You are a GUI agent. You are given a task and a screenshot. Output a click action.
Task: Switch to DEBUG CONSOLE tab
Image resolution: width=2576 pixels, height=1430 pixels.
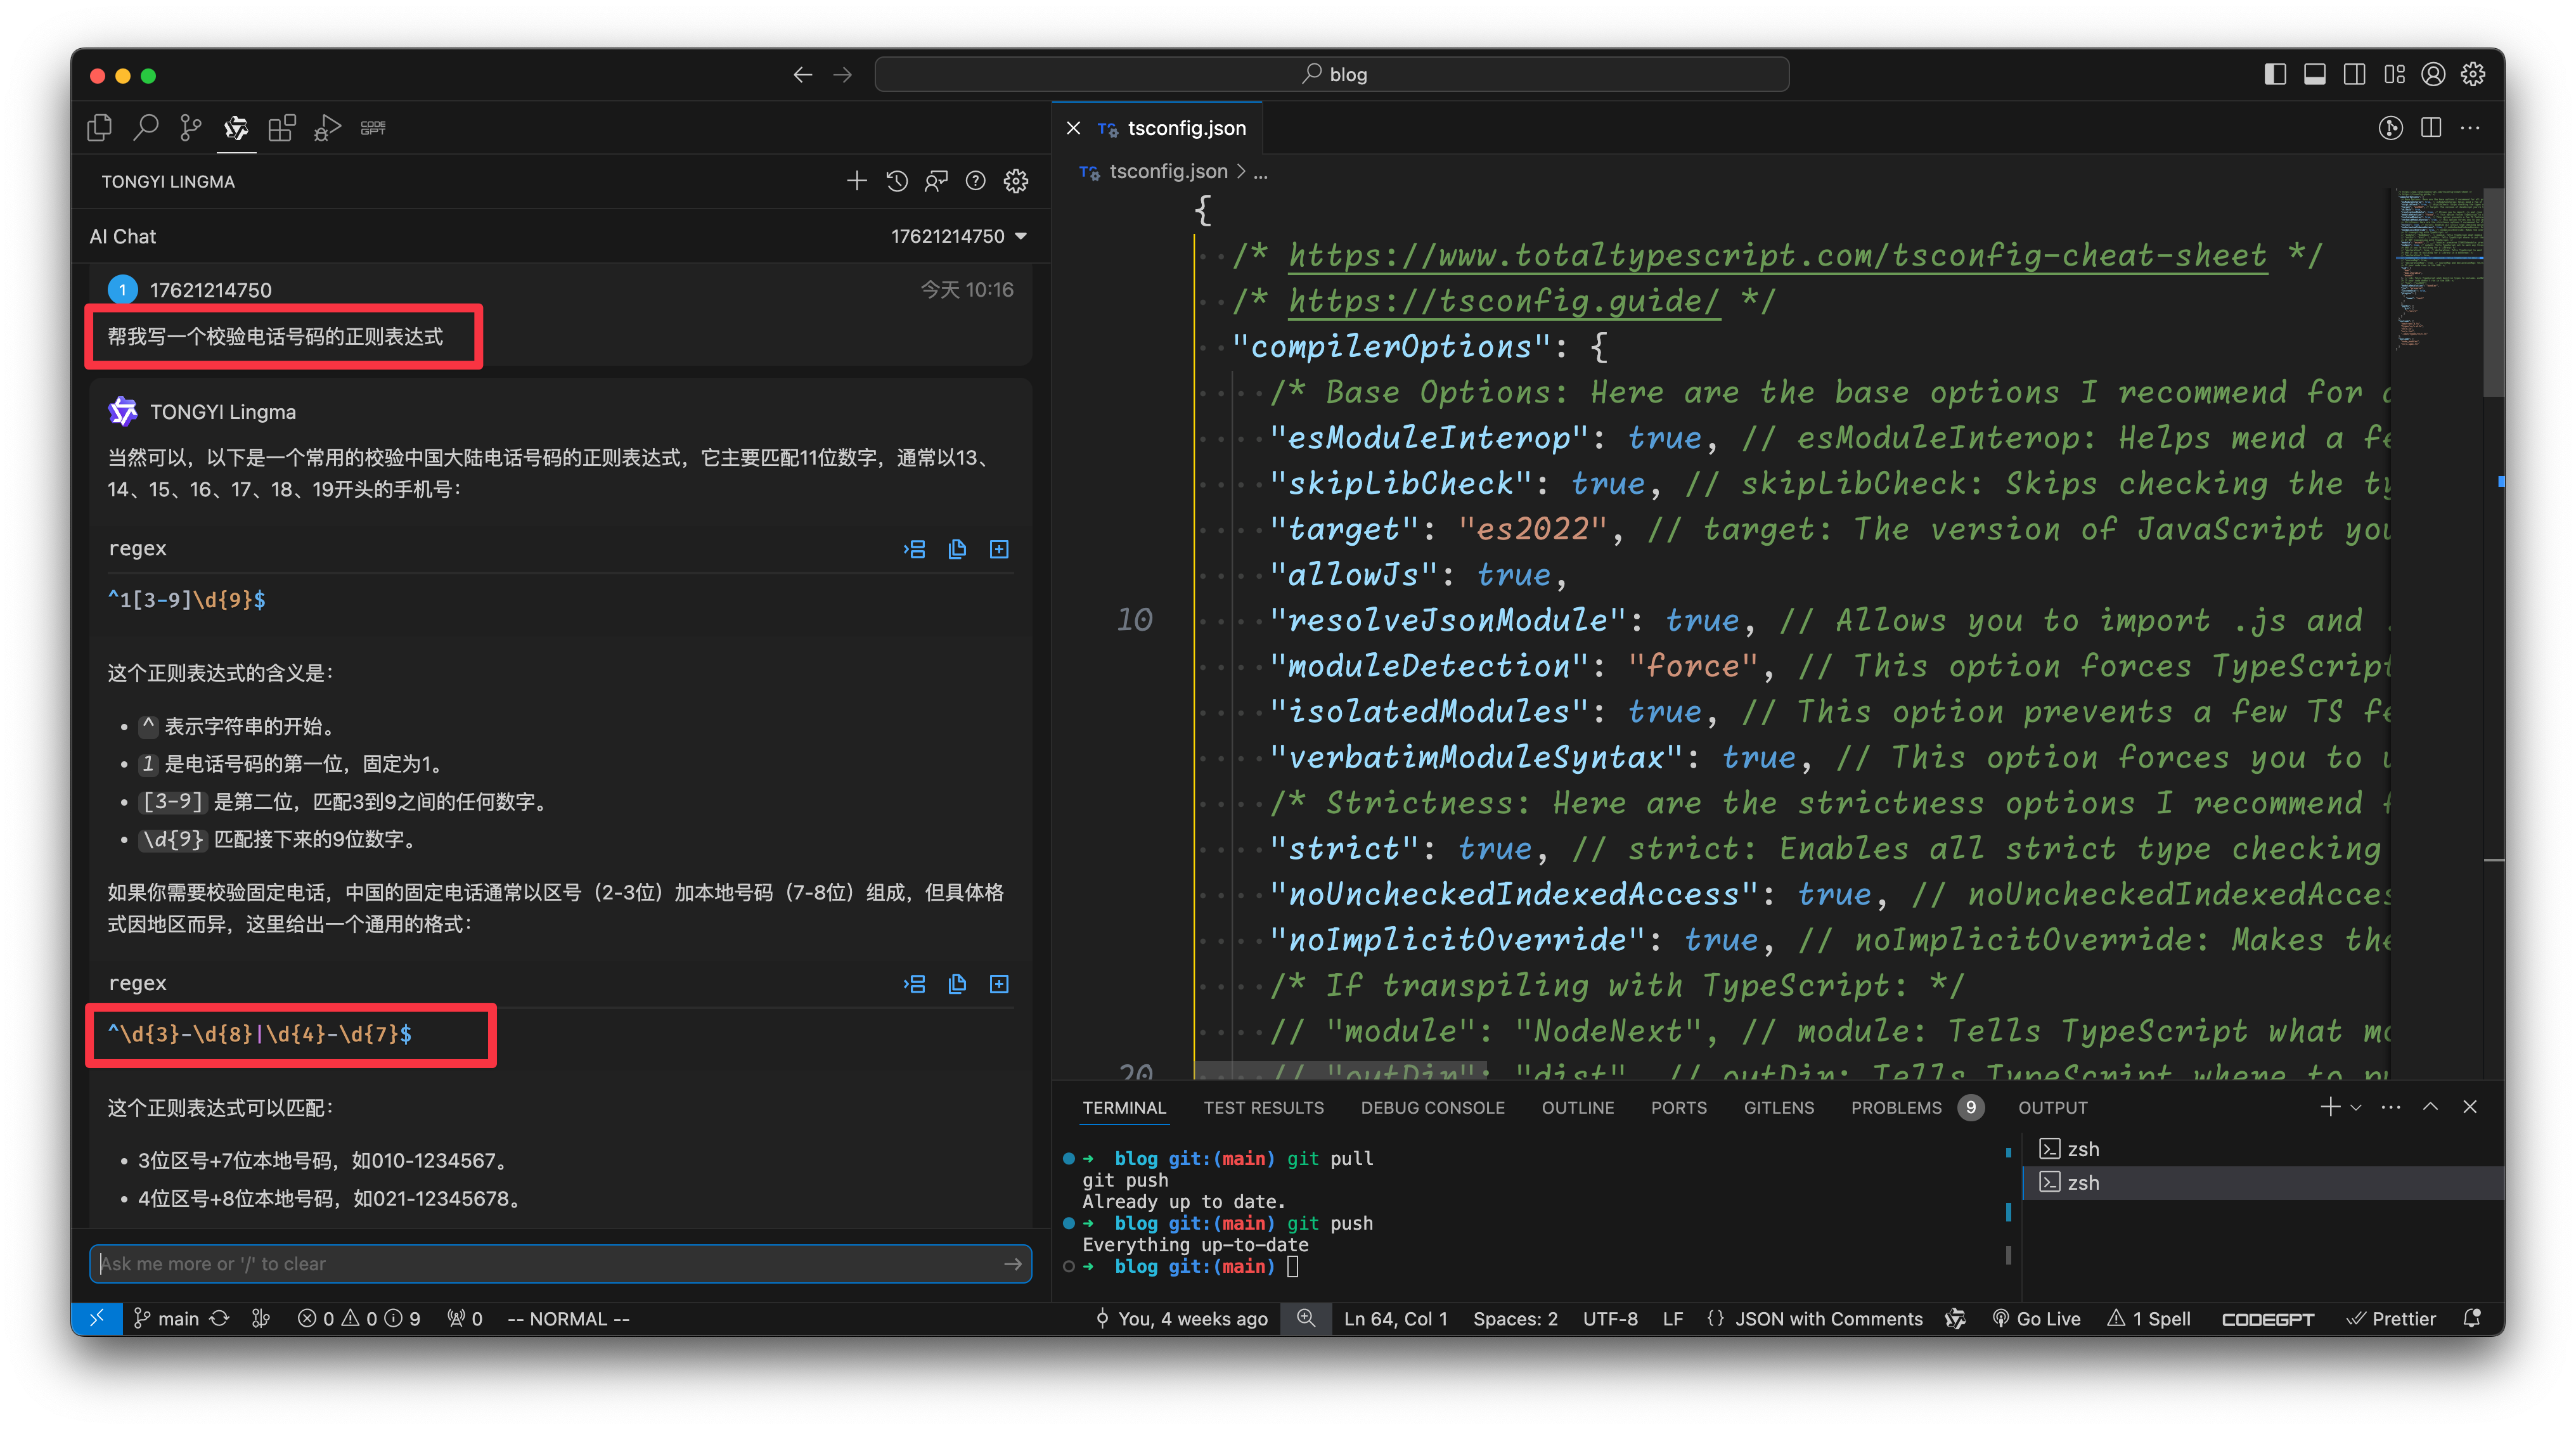tap(1432, 1107)
